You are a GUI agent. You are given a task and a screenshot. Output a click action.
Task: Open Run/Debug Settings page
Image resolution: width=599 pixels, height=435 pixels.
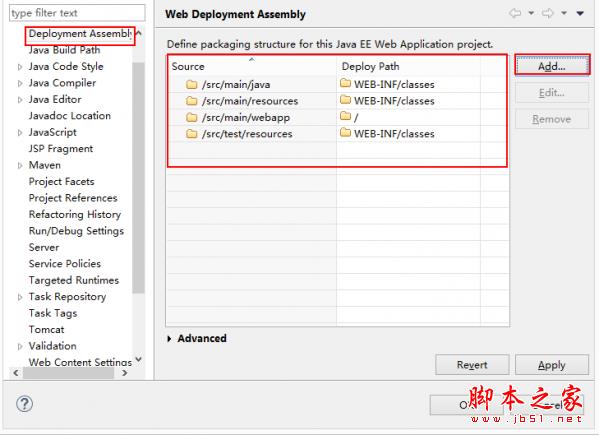coord(76,231)
